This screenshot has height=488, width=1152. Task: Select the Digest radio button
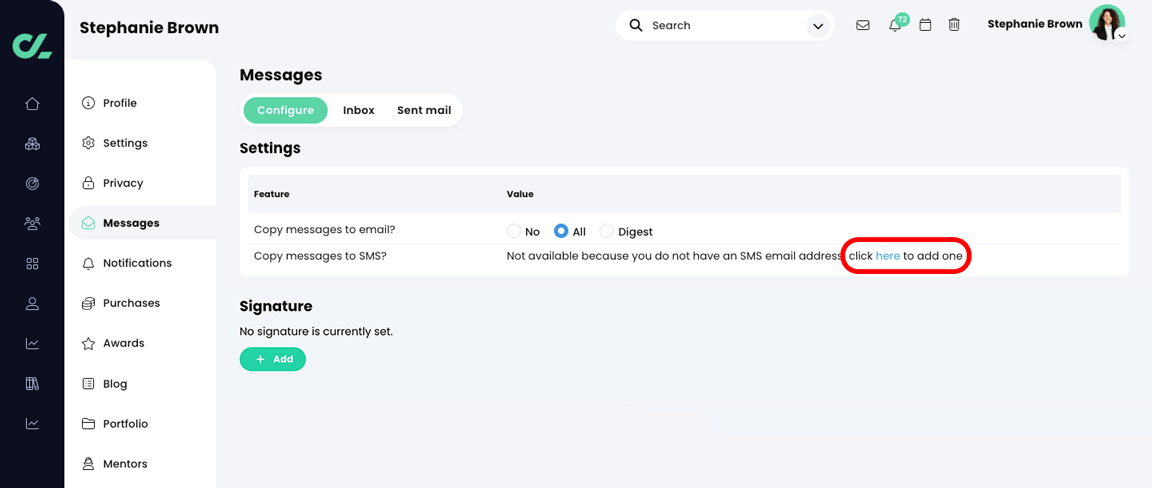tap(607, 232)
